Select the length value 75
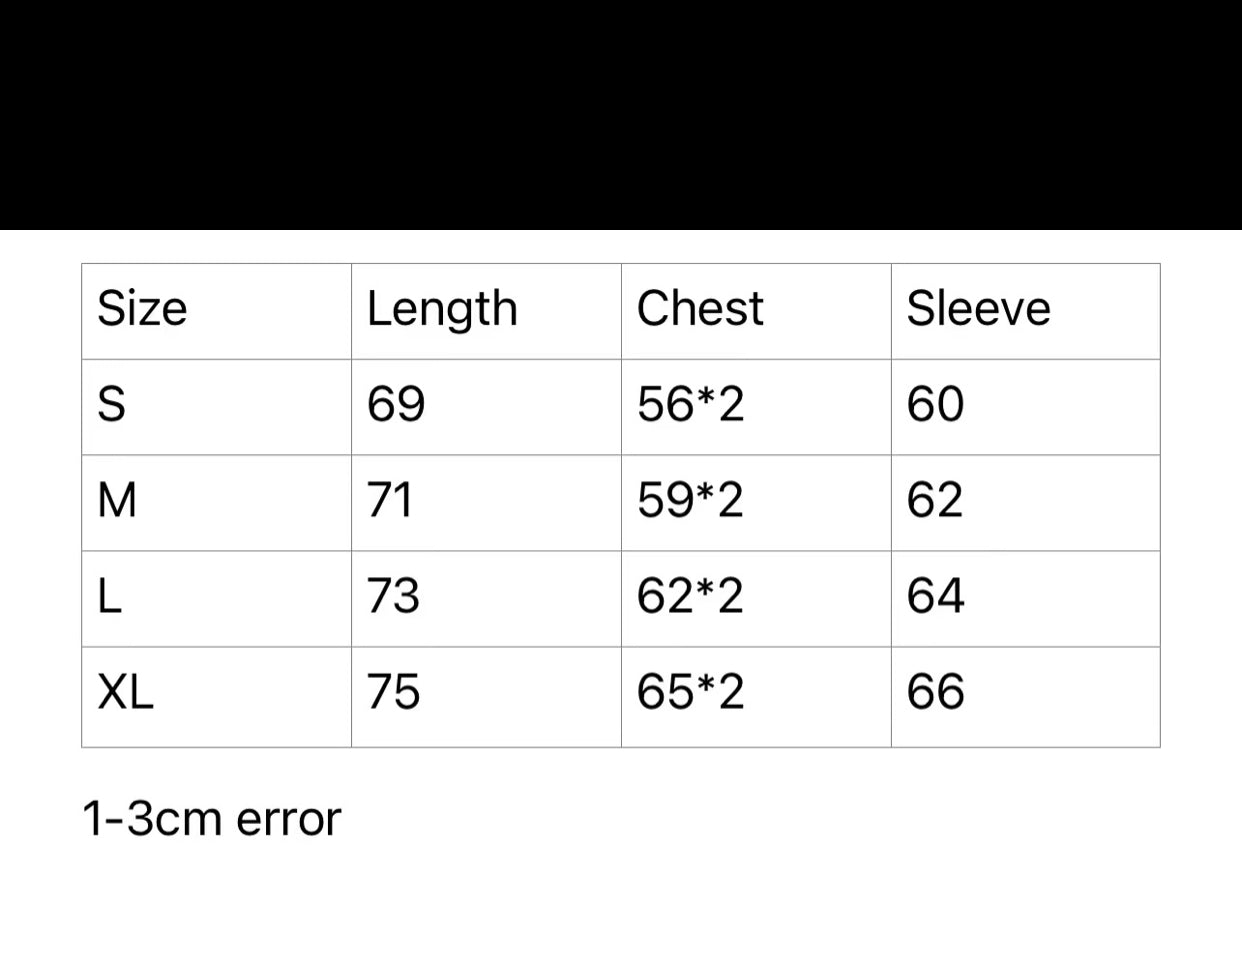 coord(394,692)
